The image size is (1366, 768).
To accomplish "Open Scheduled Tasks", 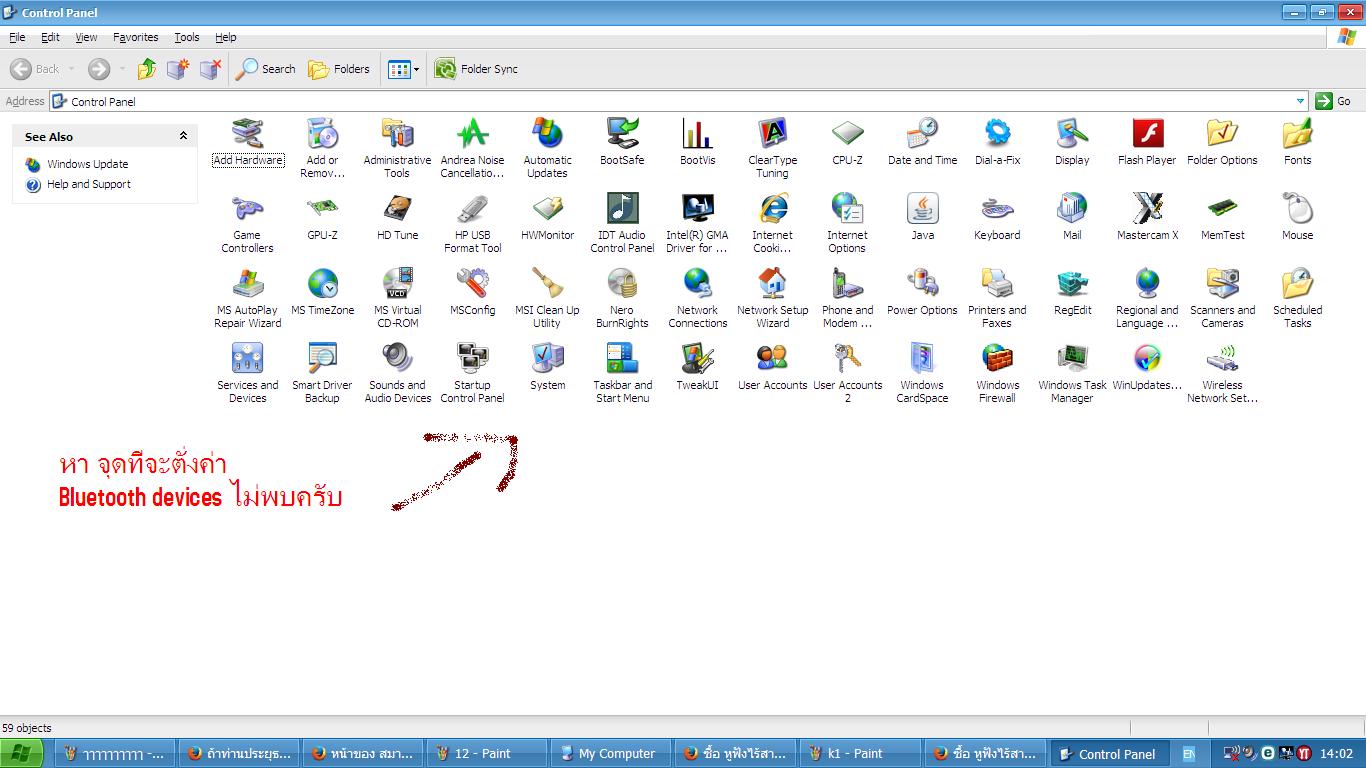I will 1297,299.
